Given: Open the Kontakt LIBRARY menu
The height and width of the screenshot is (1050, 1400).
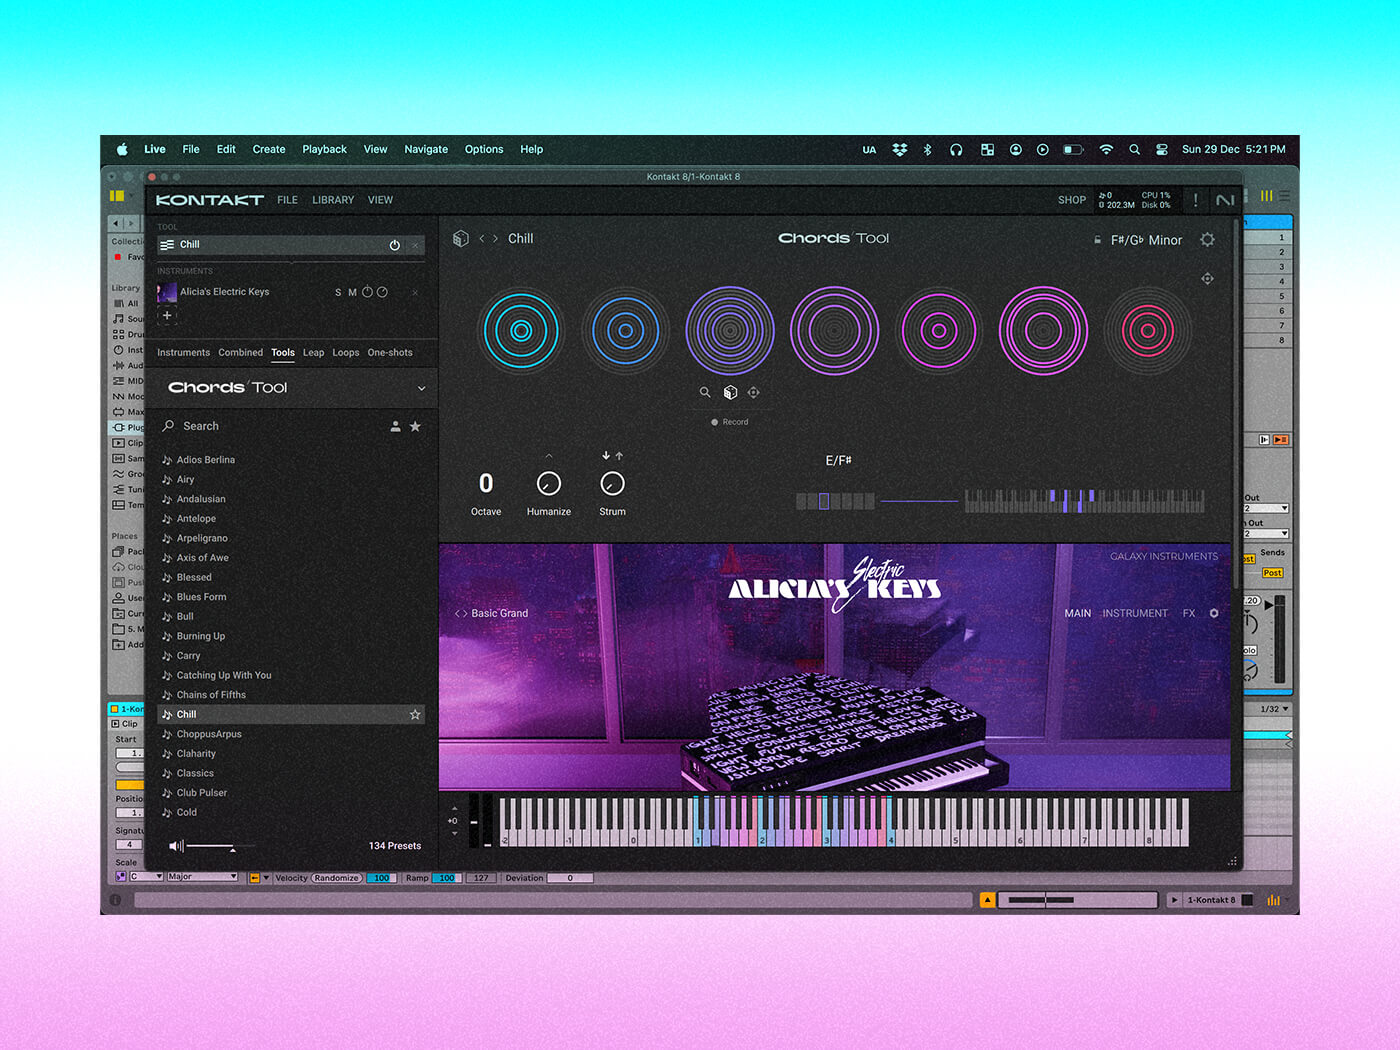Looking at the screenshot, I should click(x=333, y=200).
